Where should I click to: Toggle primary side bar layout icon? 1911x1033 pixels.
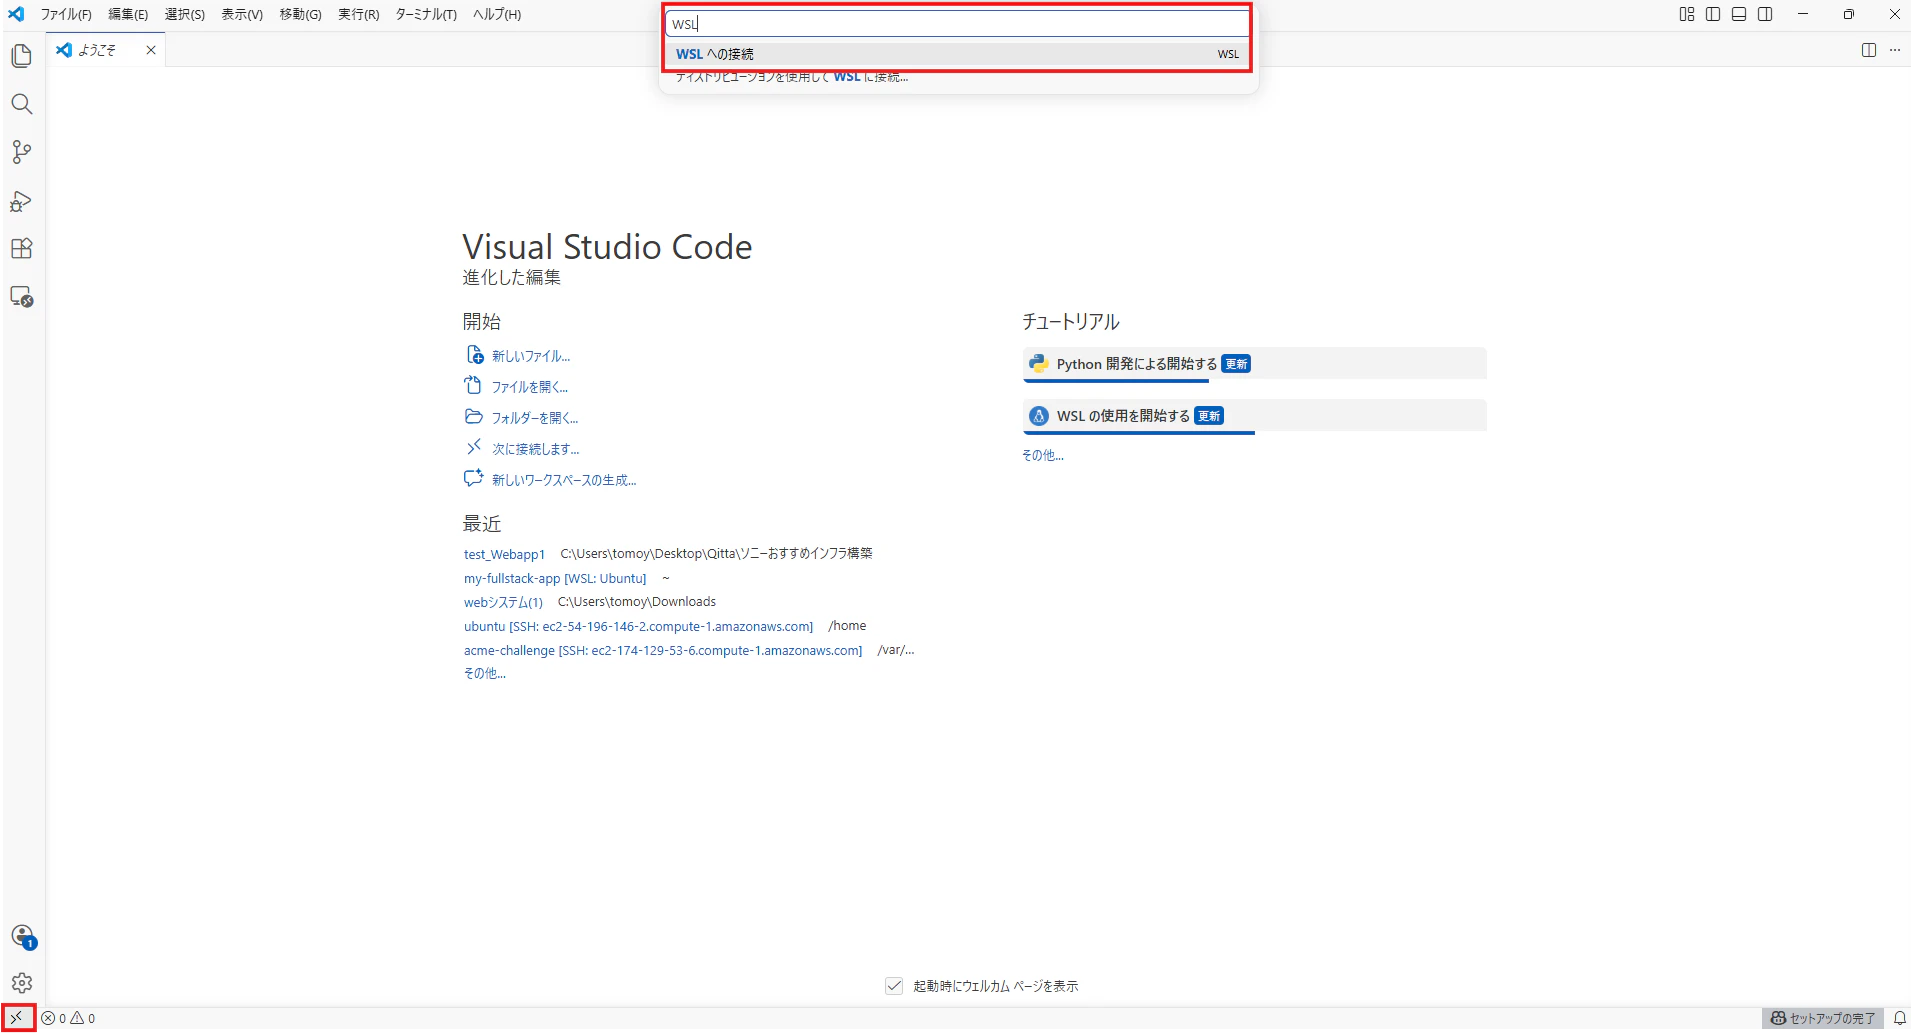[x=1713, y=14]
